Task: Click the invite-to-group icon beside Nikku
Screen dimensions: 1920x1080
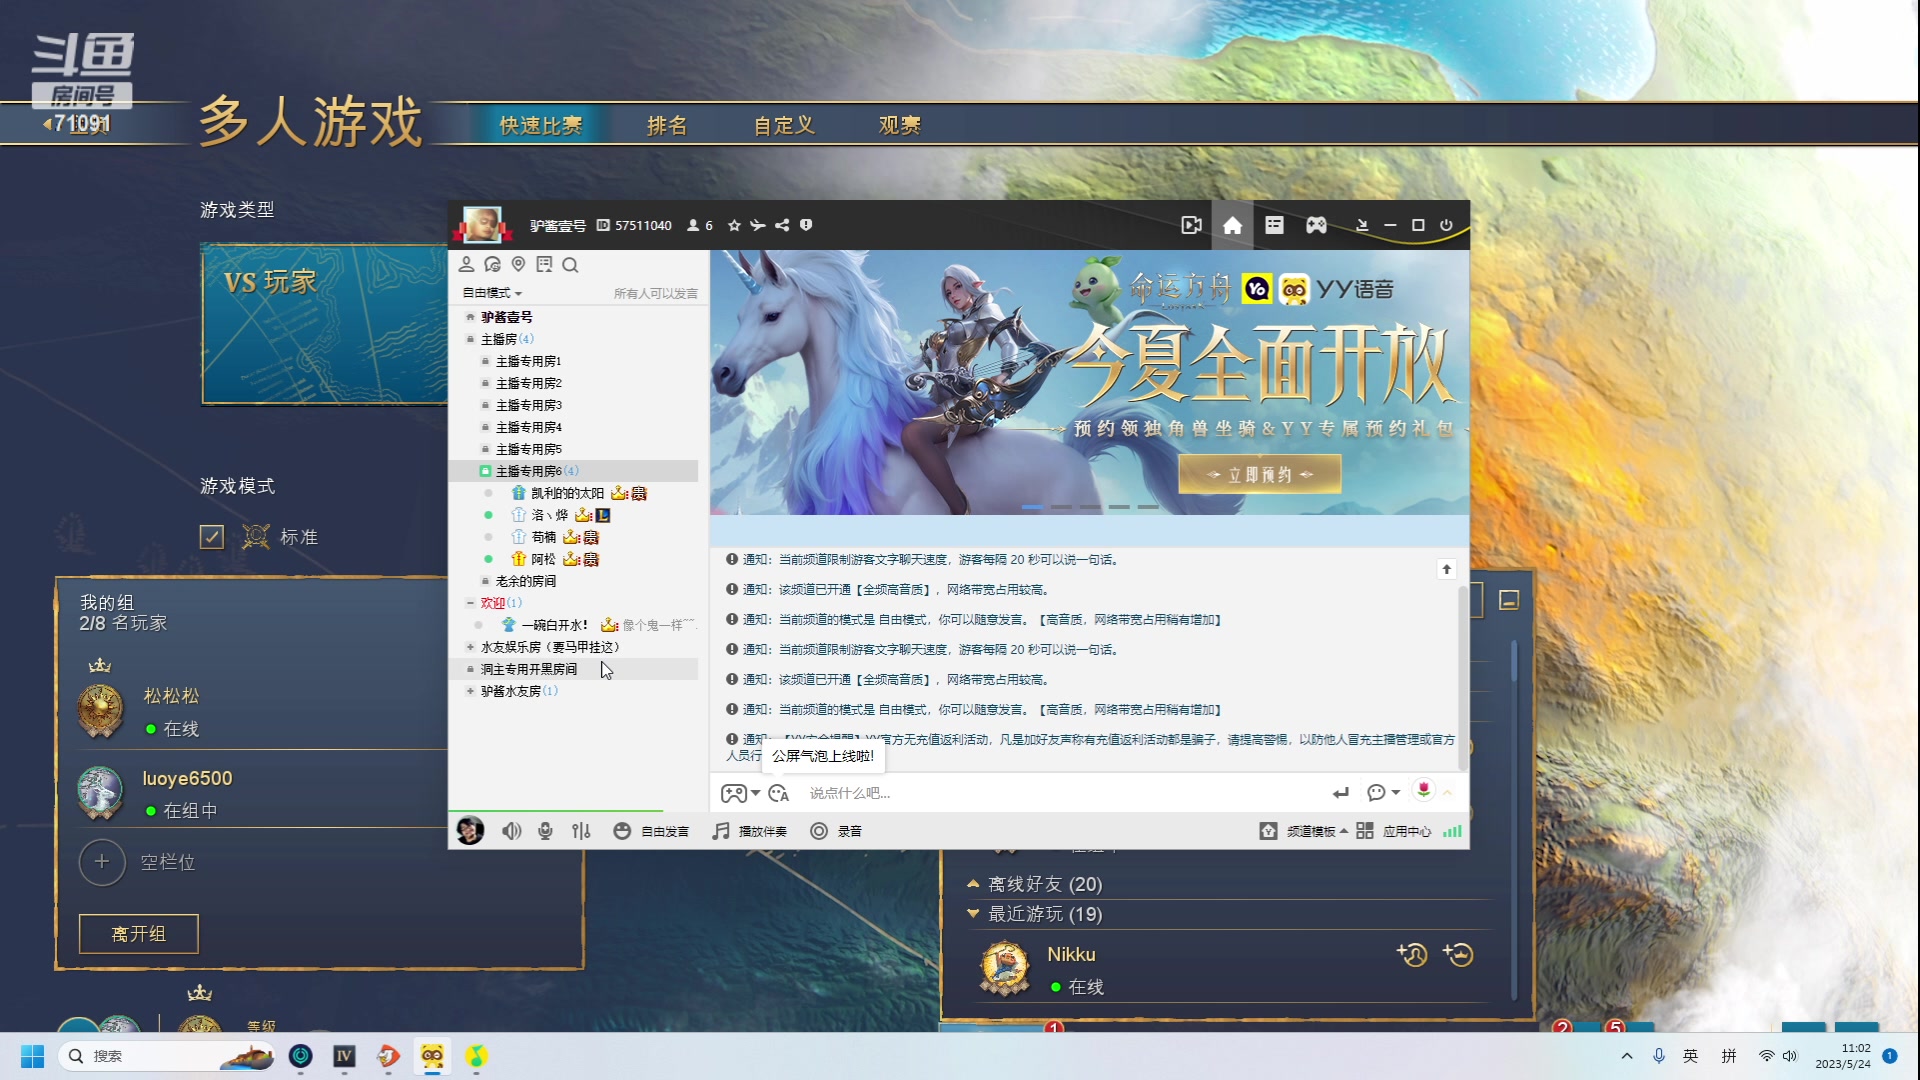Action: (1412, 955)
